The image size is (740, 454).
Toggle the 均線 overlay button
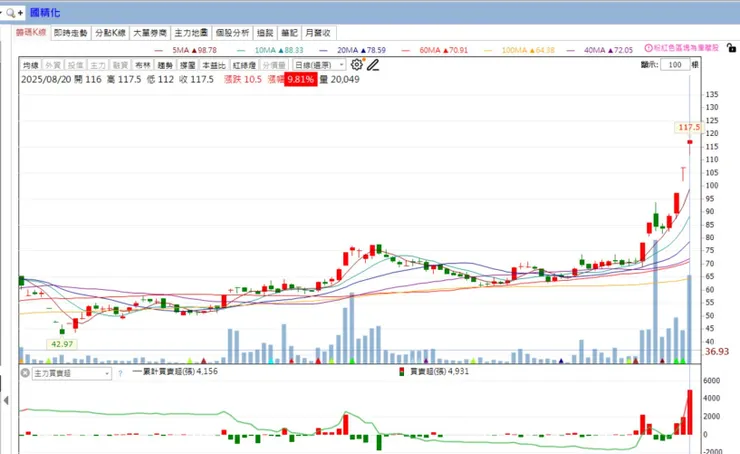click(x=31, y=65)
